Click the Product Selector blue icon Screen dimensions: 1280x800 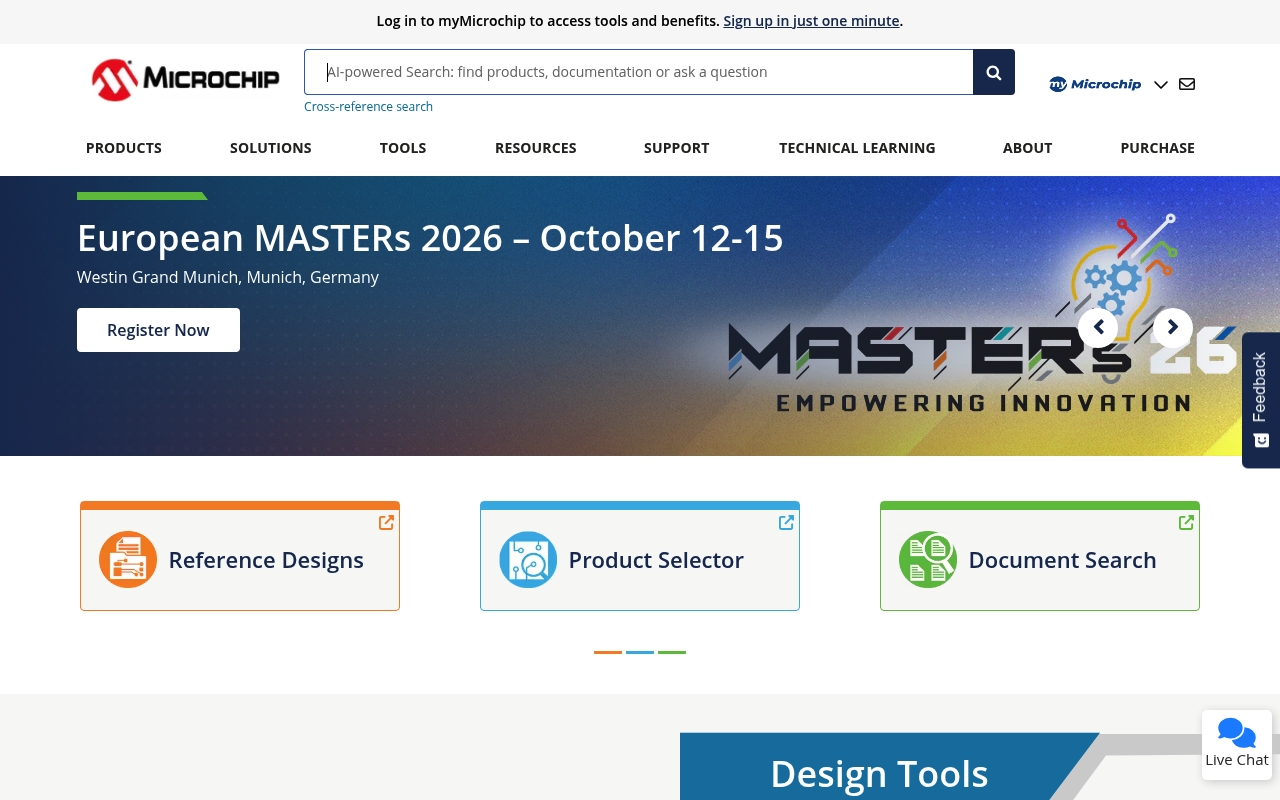click(x=528, y=559)
